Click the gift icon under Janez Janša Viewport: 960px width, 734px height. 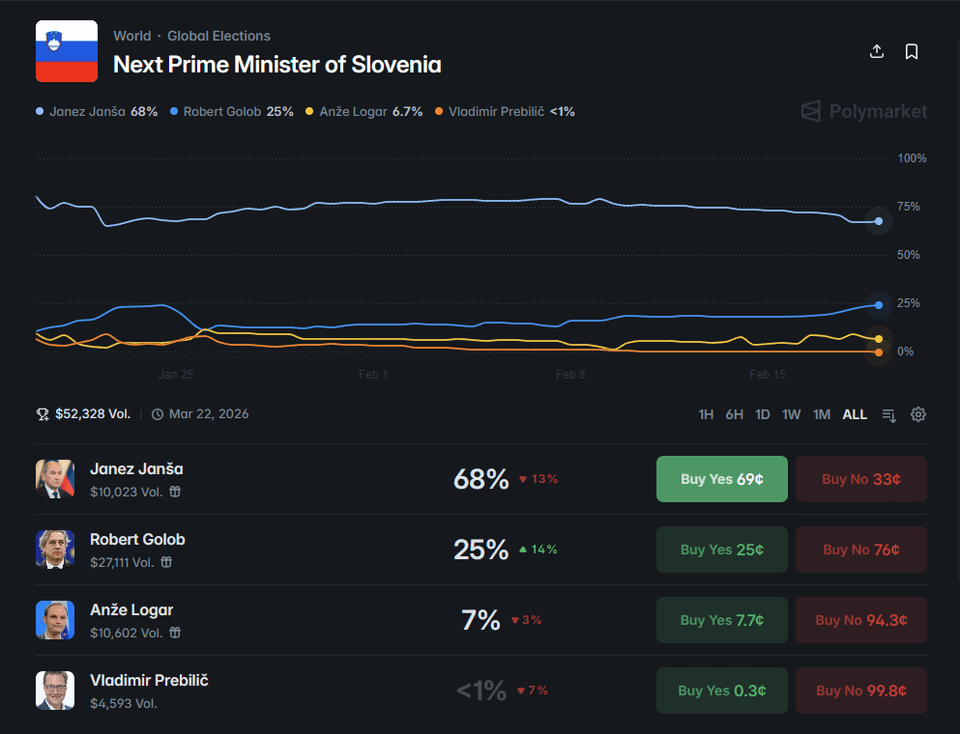tap(174, 492)
